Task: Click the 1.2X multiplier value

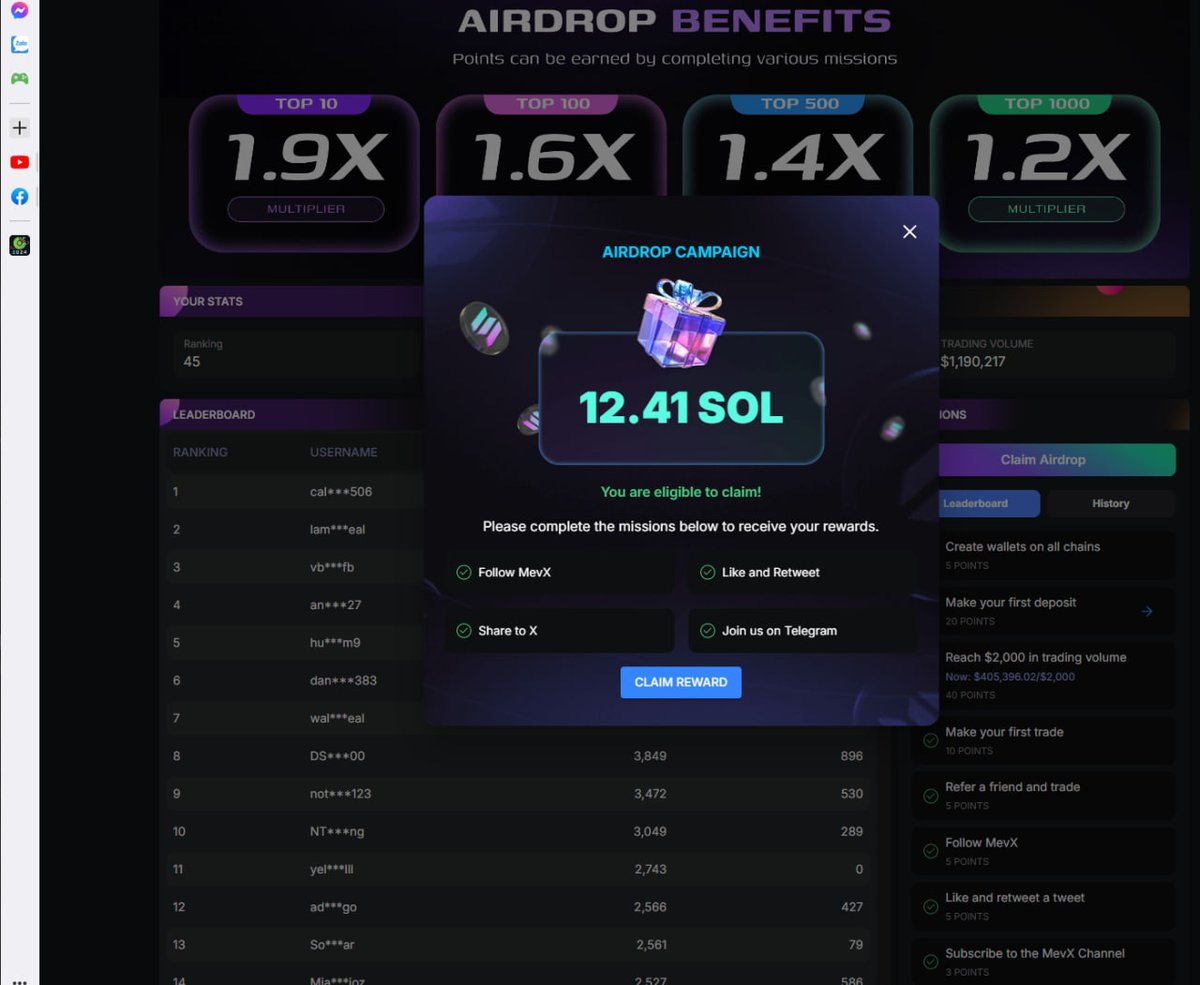Action: click(1047, 156)
